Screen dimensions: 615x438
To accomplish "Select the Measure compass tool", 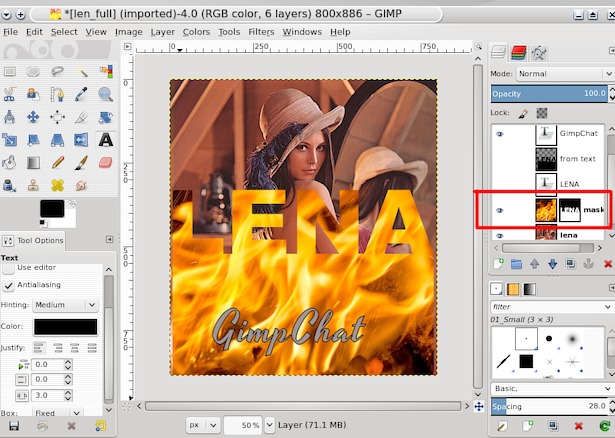I will (9, 117).
